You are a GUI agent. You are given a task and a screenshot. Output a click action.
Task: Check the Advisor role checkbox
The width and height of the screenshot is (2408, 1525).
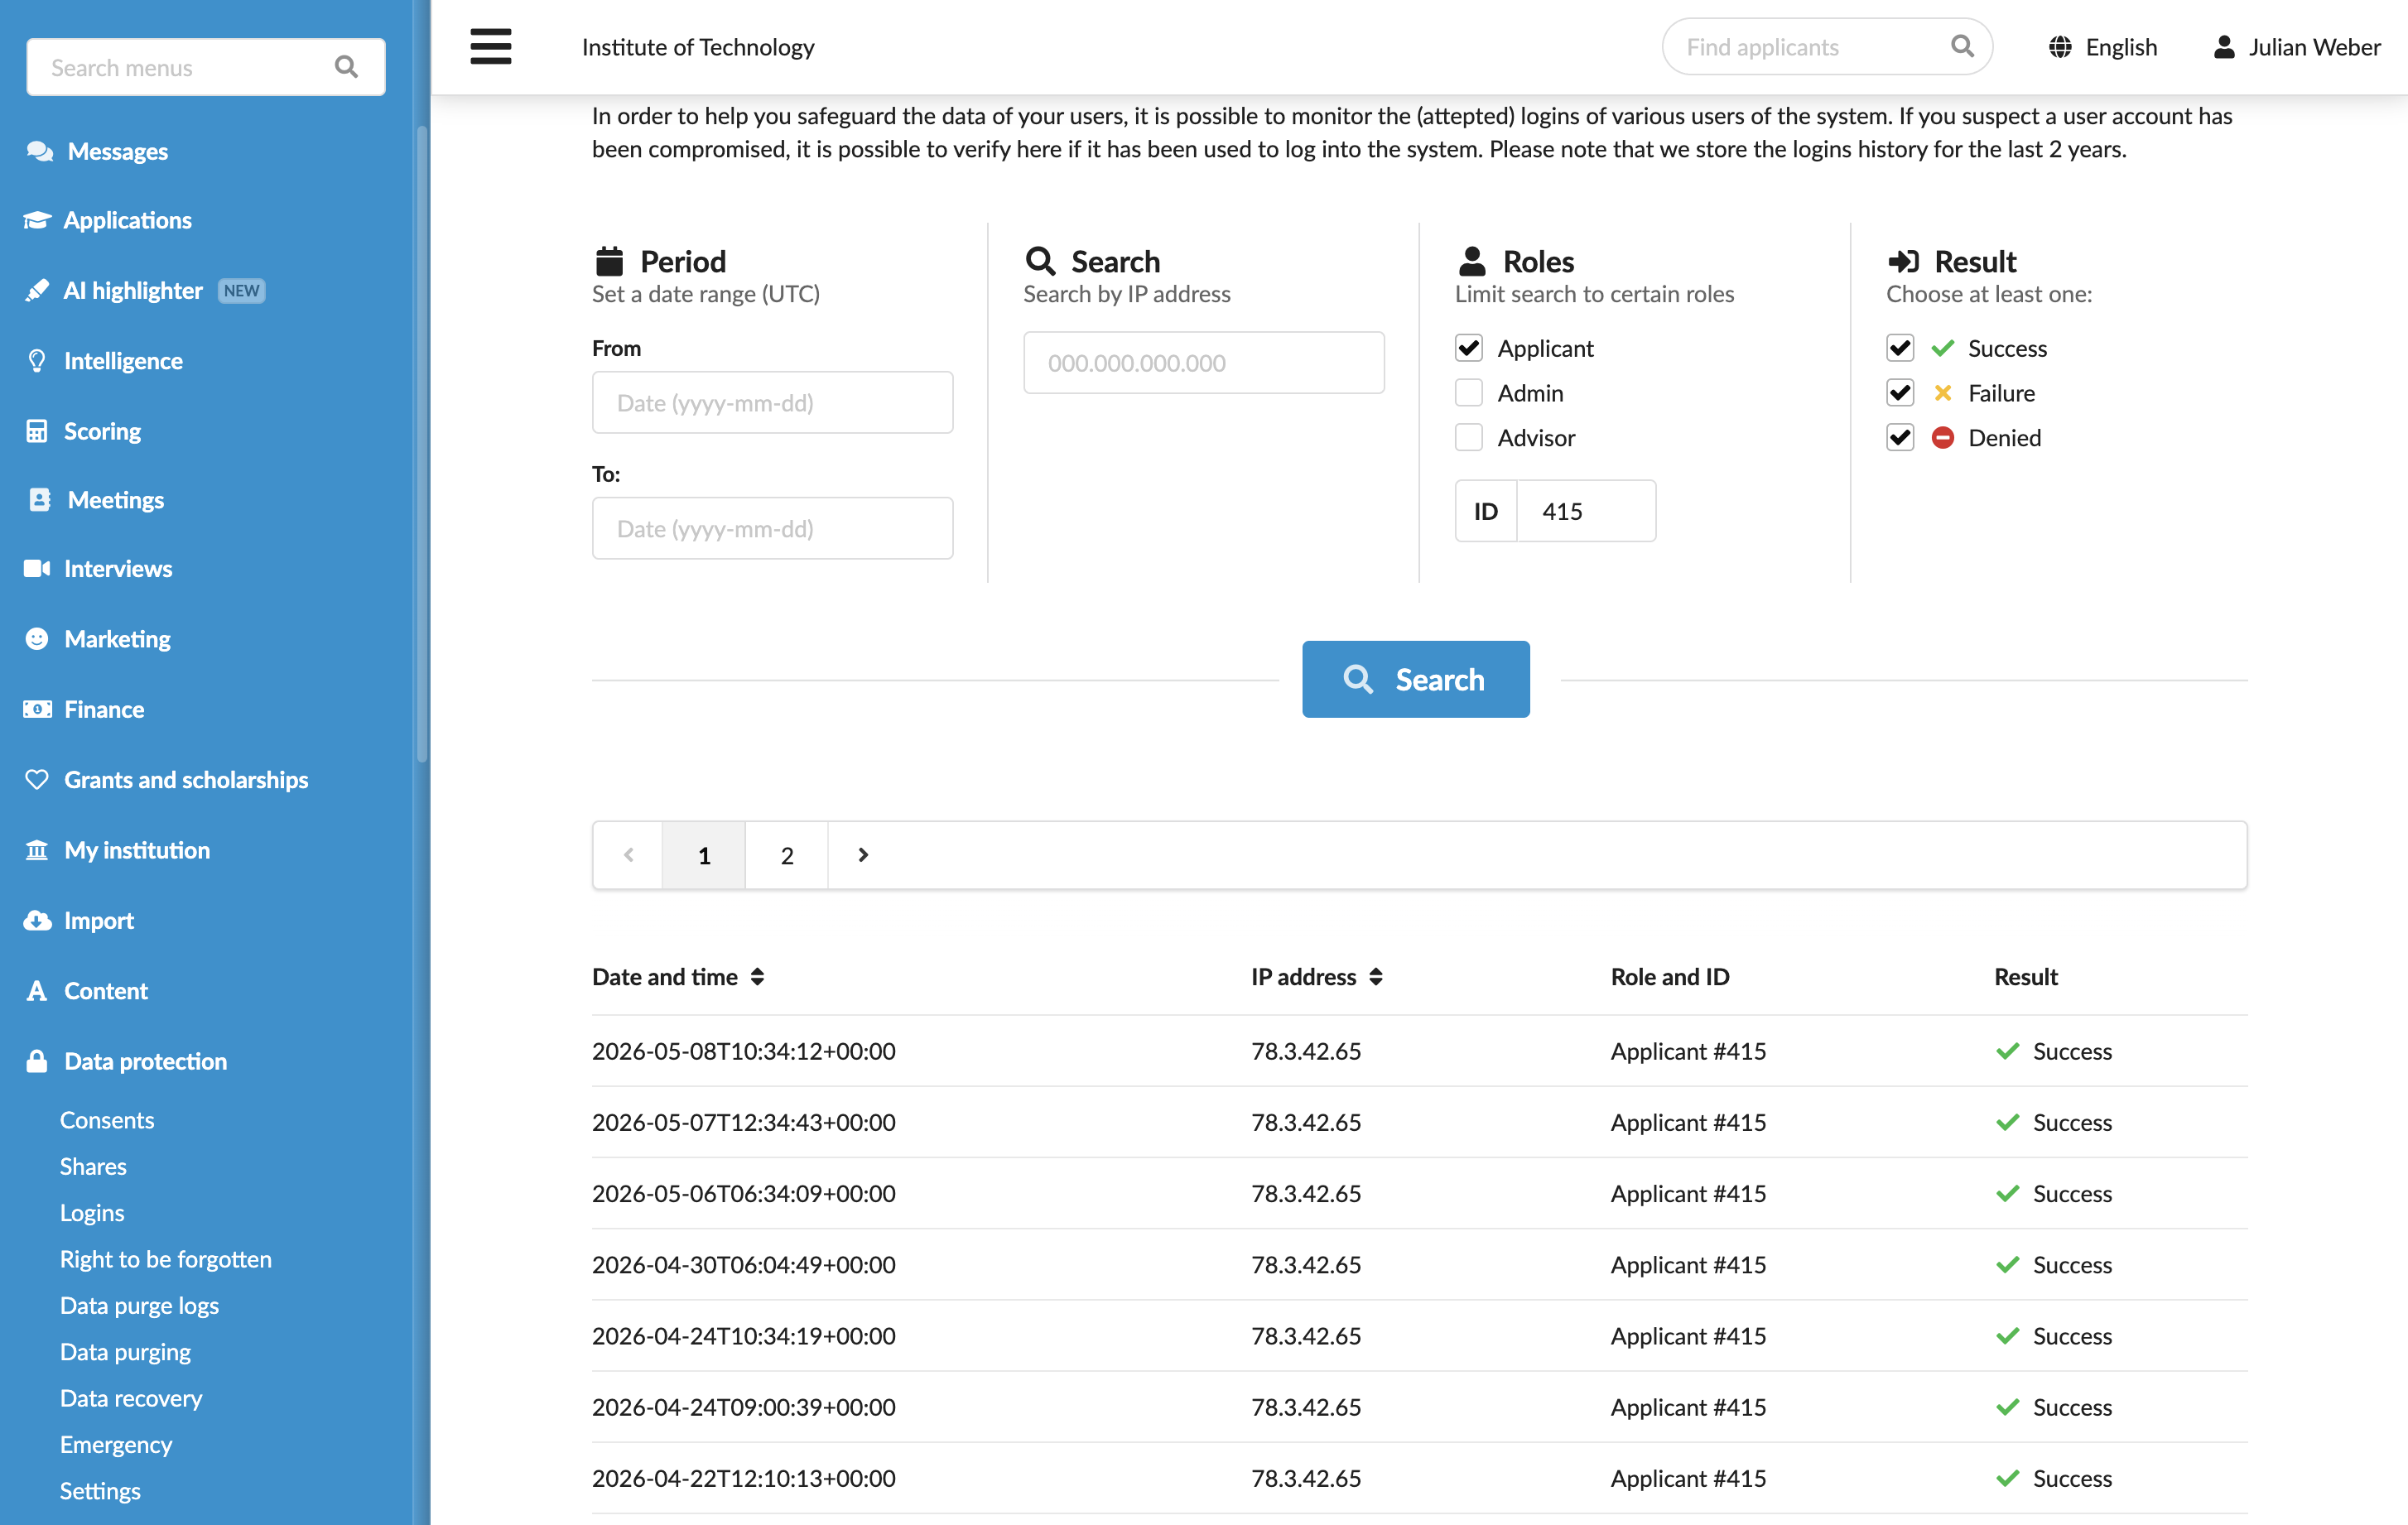pyautogui.click(x=1469, y=438)
